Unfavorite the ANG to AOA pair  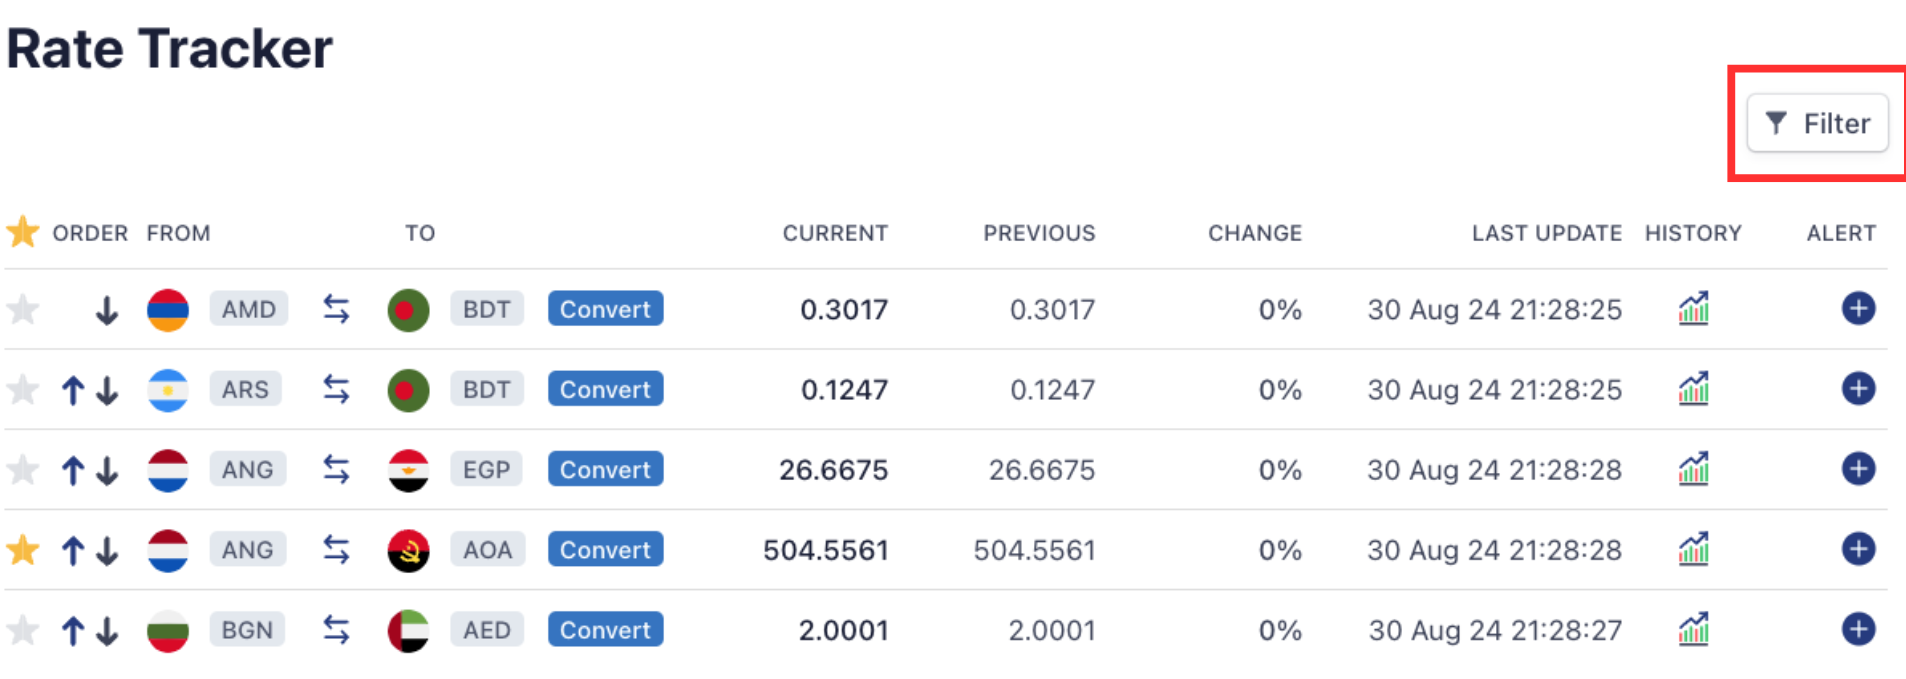click(x=23, y=550)
